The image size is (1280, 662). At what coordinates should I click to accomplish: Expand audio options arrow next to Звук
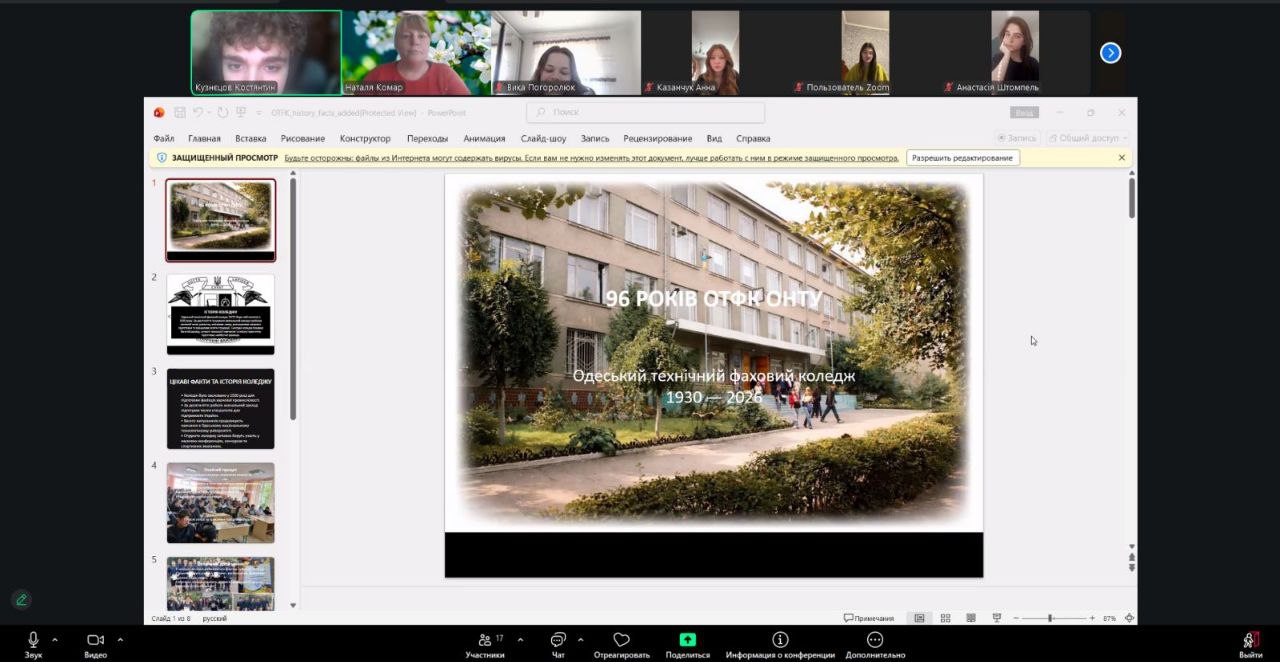pos(55,639)
